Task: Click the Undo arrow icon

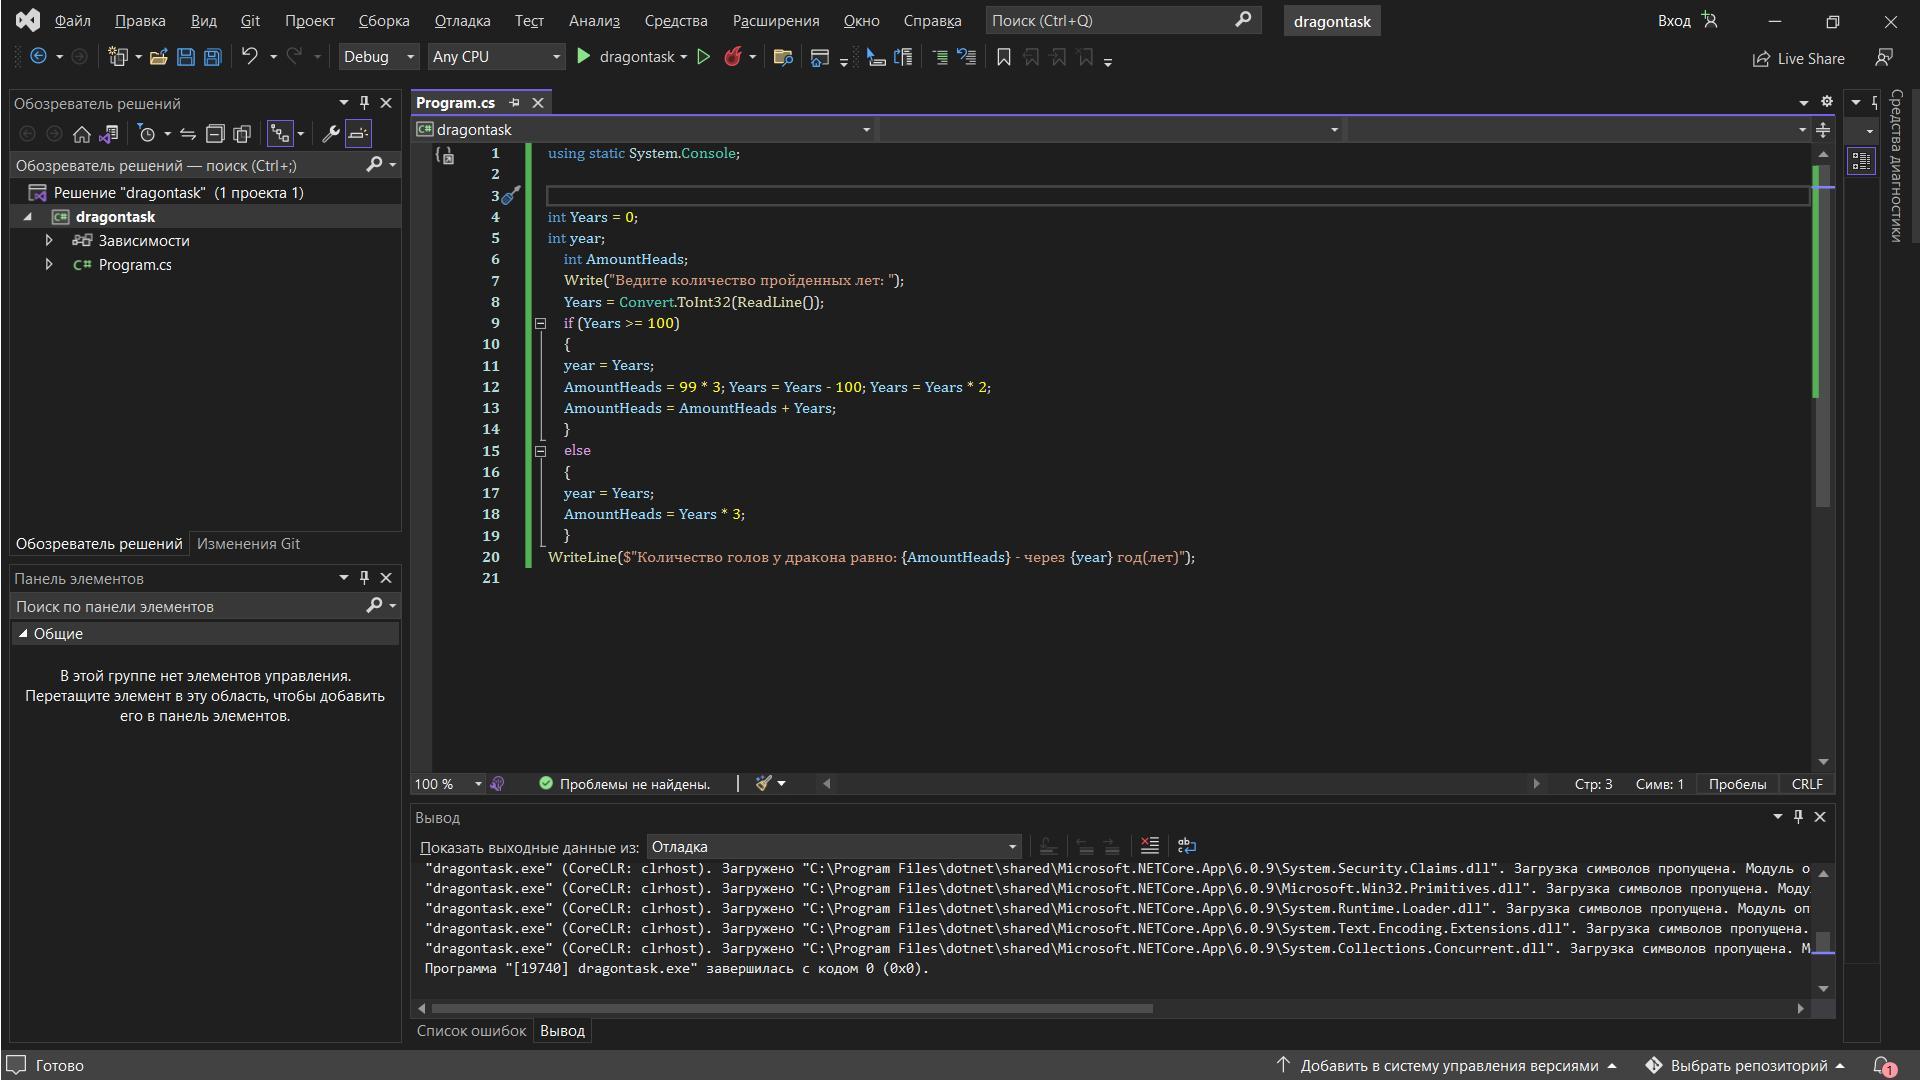Action: click(250, 57)
